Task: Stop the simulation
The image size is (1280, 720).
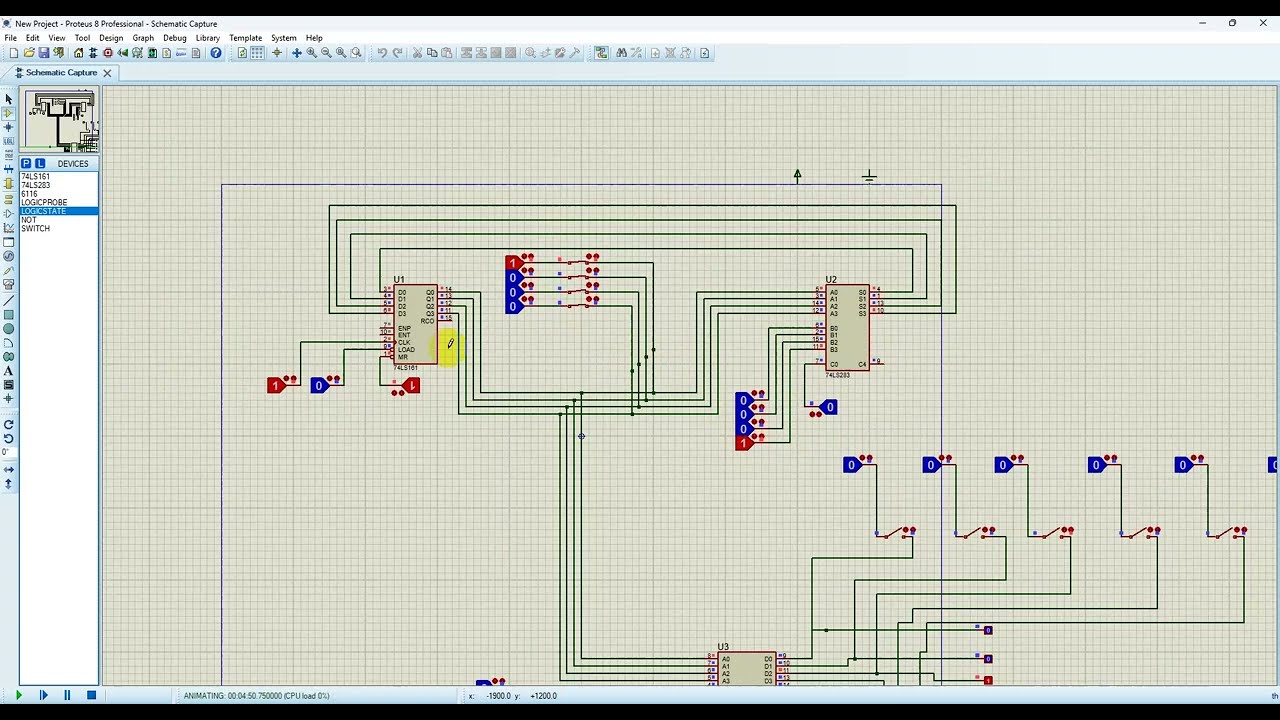Action: [91, 695]
